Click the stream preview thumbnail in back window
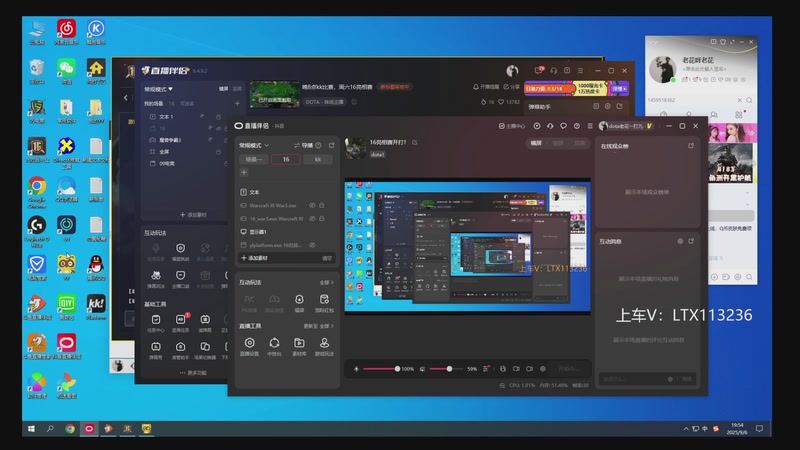The image size is (800, 450). coord(274,94)
